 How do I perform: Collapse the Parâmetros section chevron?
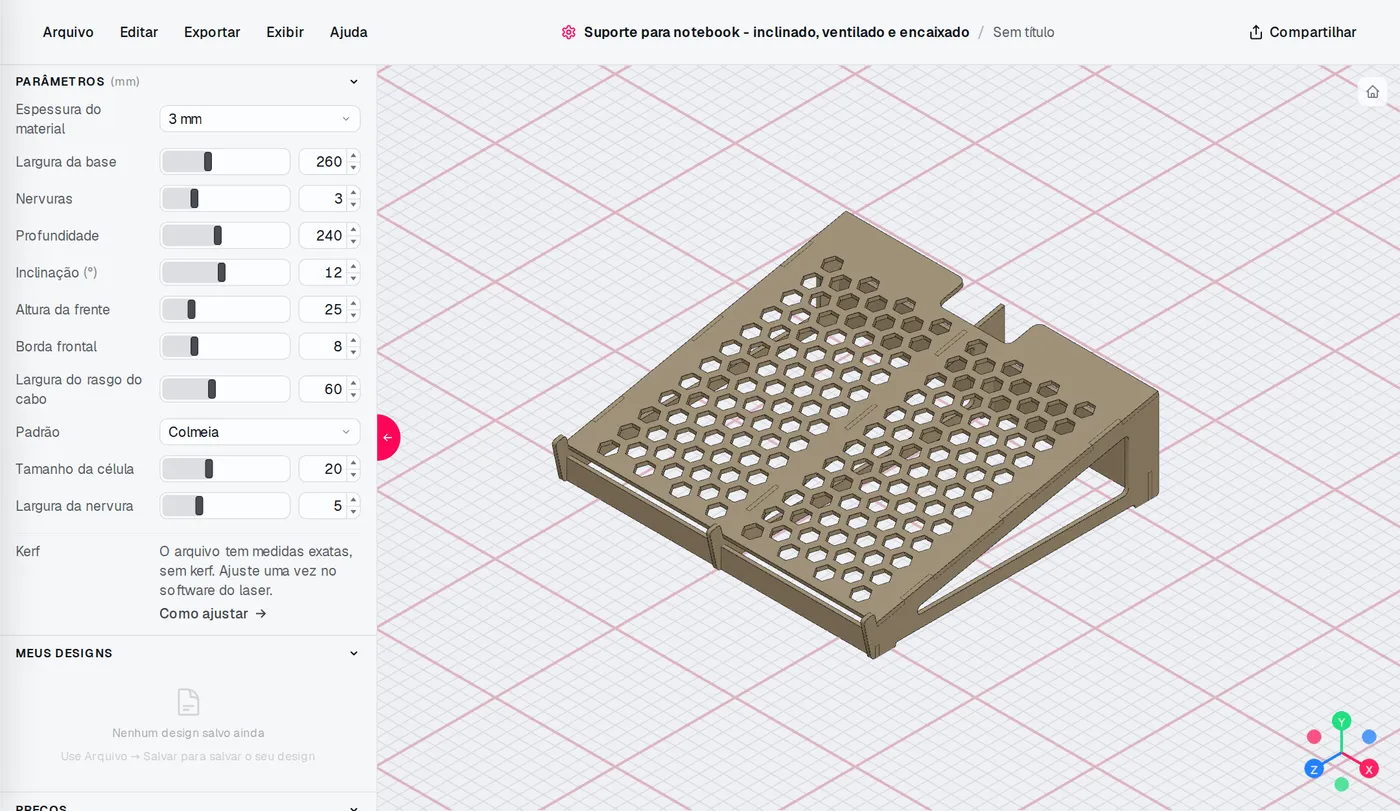tap(353, 82)
